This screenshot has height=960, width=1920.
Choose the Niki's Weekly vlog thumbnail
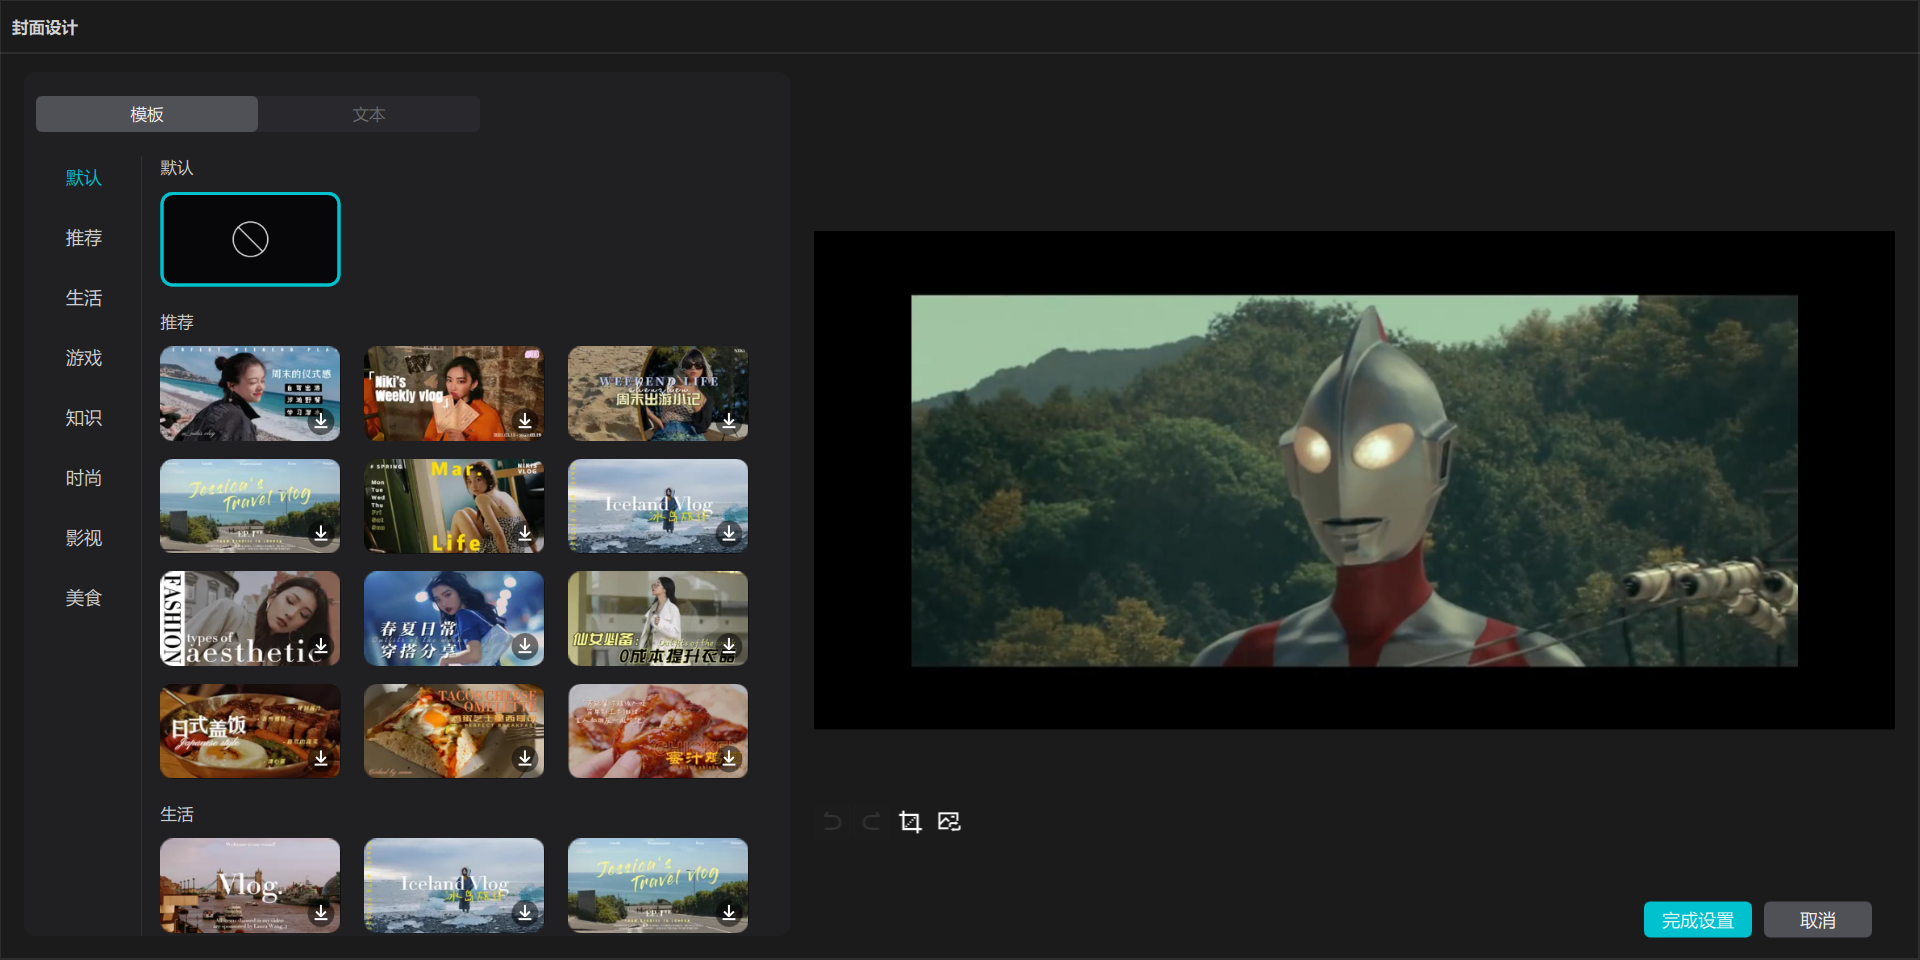454,394
